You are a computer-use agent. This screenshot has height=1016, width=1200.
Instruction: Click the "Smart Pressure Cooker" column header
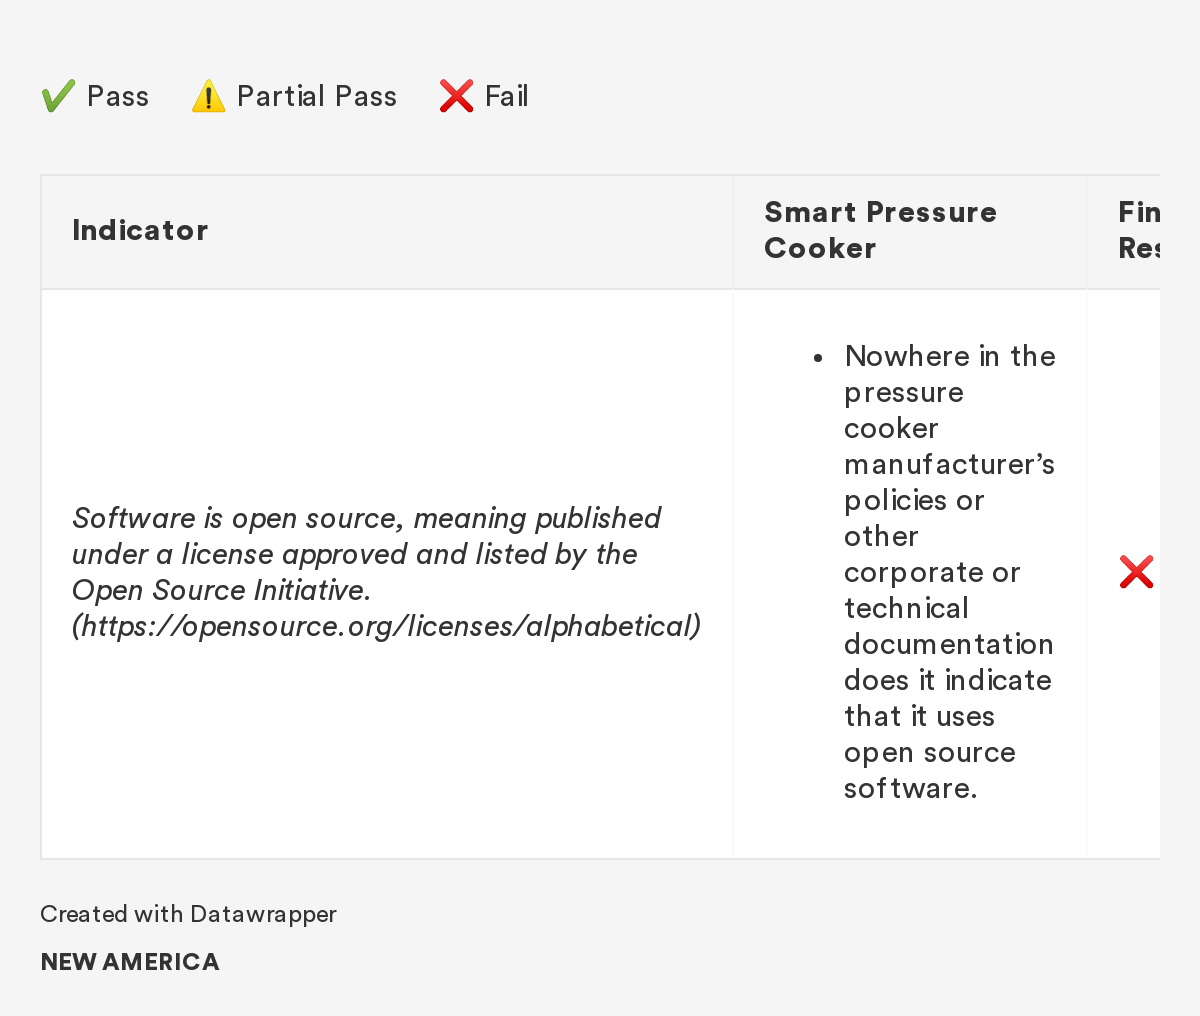point(880,230)
